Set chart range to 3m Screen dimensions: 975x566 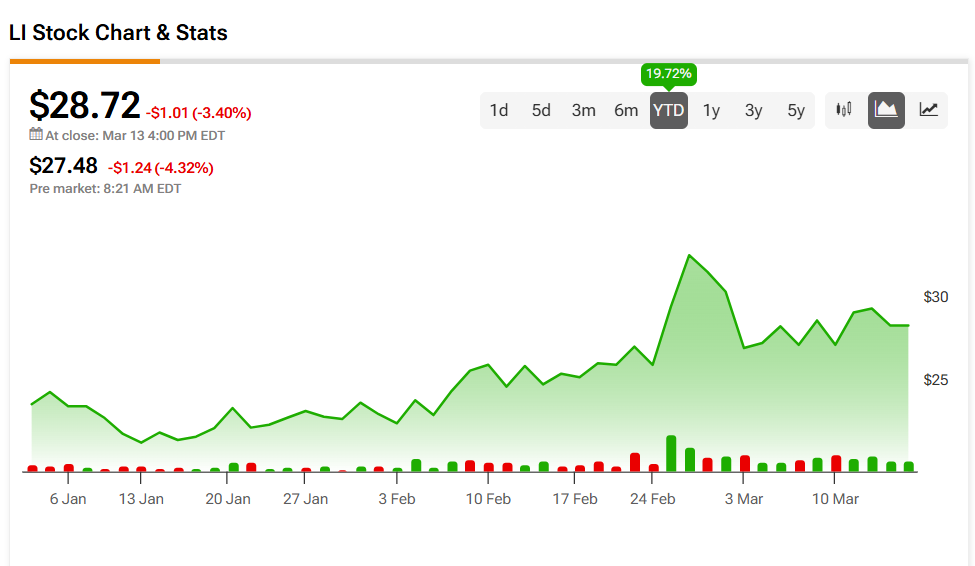tap(584, 110)
